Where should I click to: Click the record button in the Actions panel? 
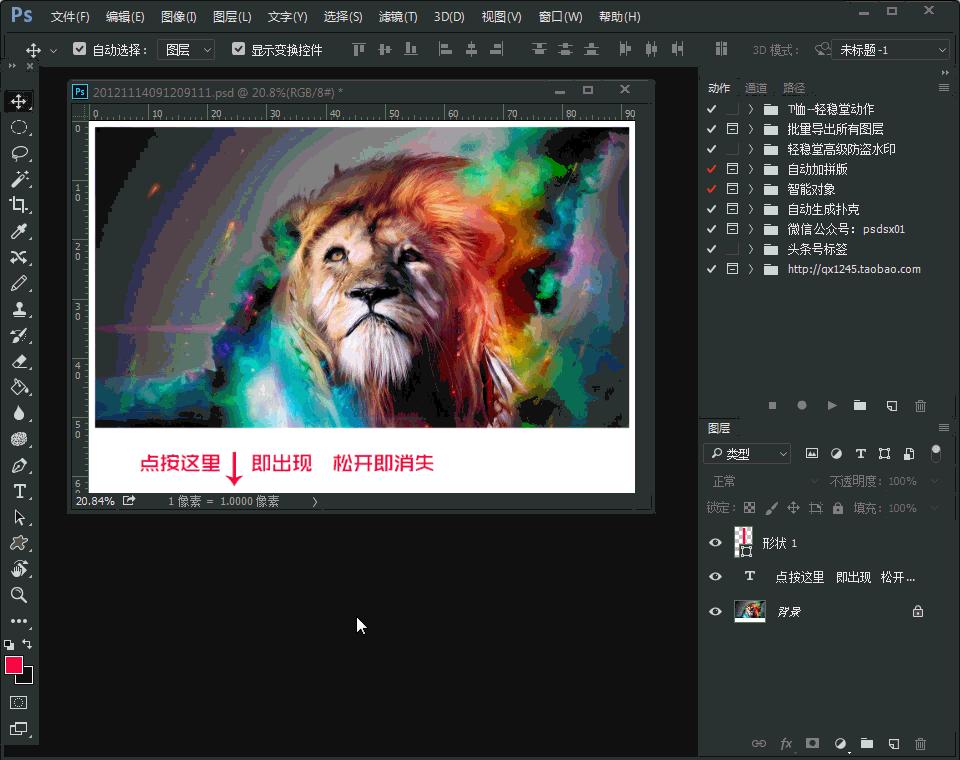coord(800,406)
